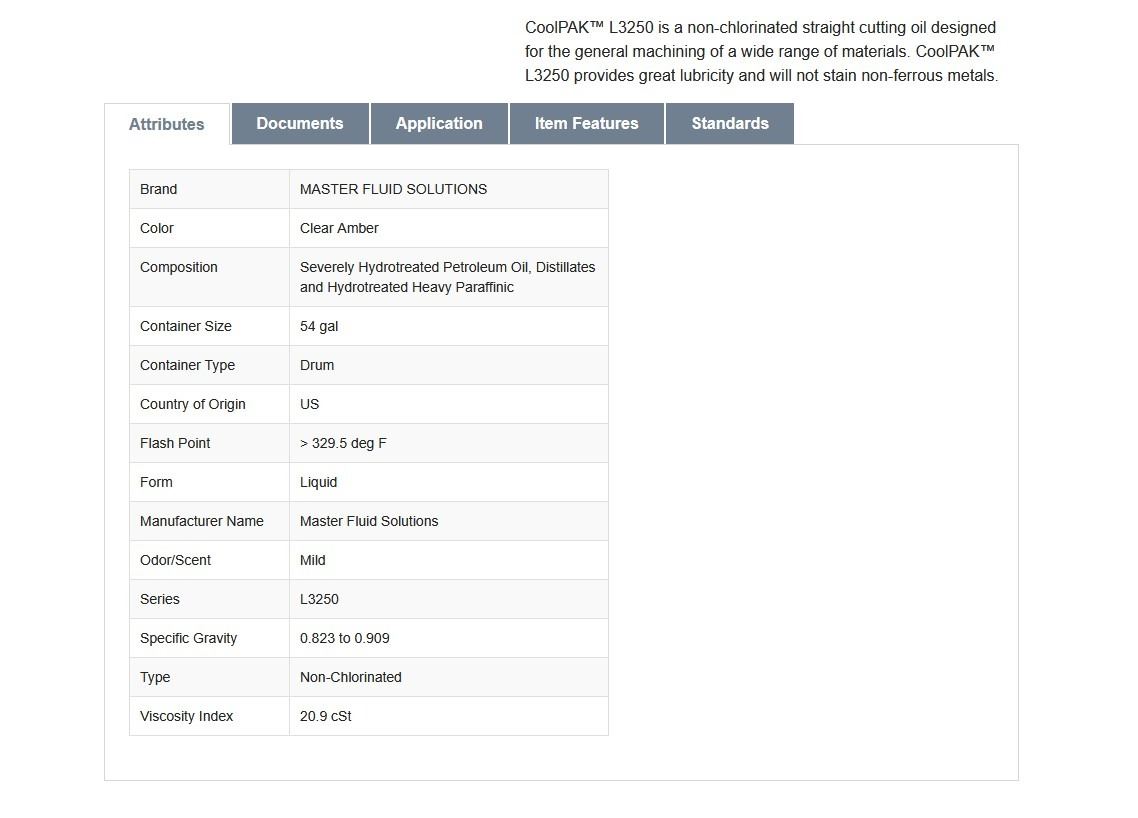
Task: Click the Liquid form value
Action: (318, 482)
